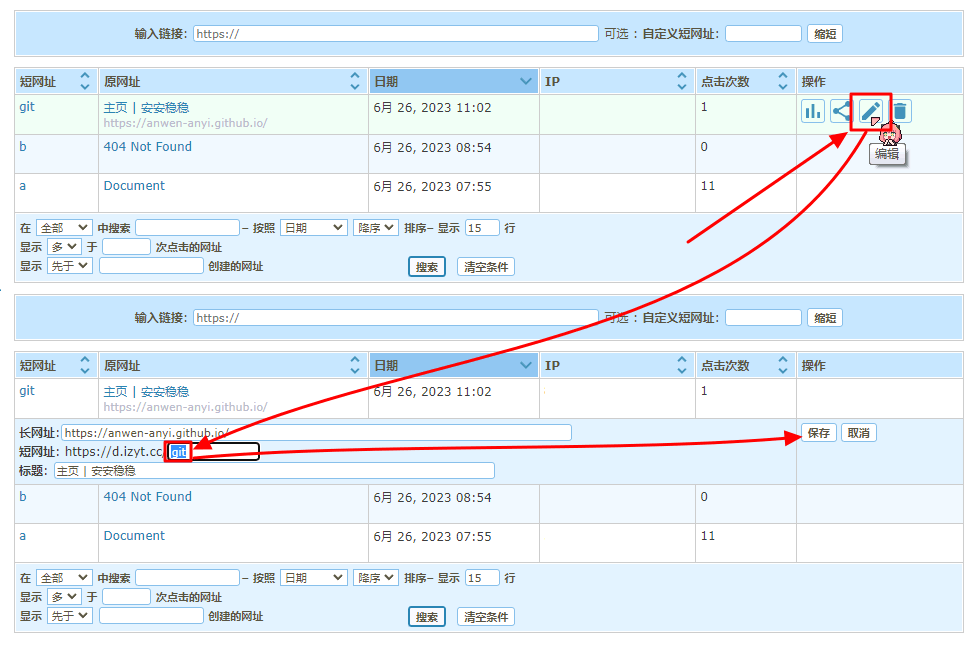This screenshot has height=645, width=974.
Task: Click sort arrows on lower table's 点击次数 column
Action: pos(782,365)
